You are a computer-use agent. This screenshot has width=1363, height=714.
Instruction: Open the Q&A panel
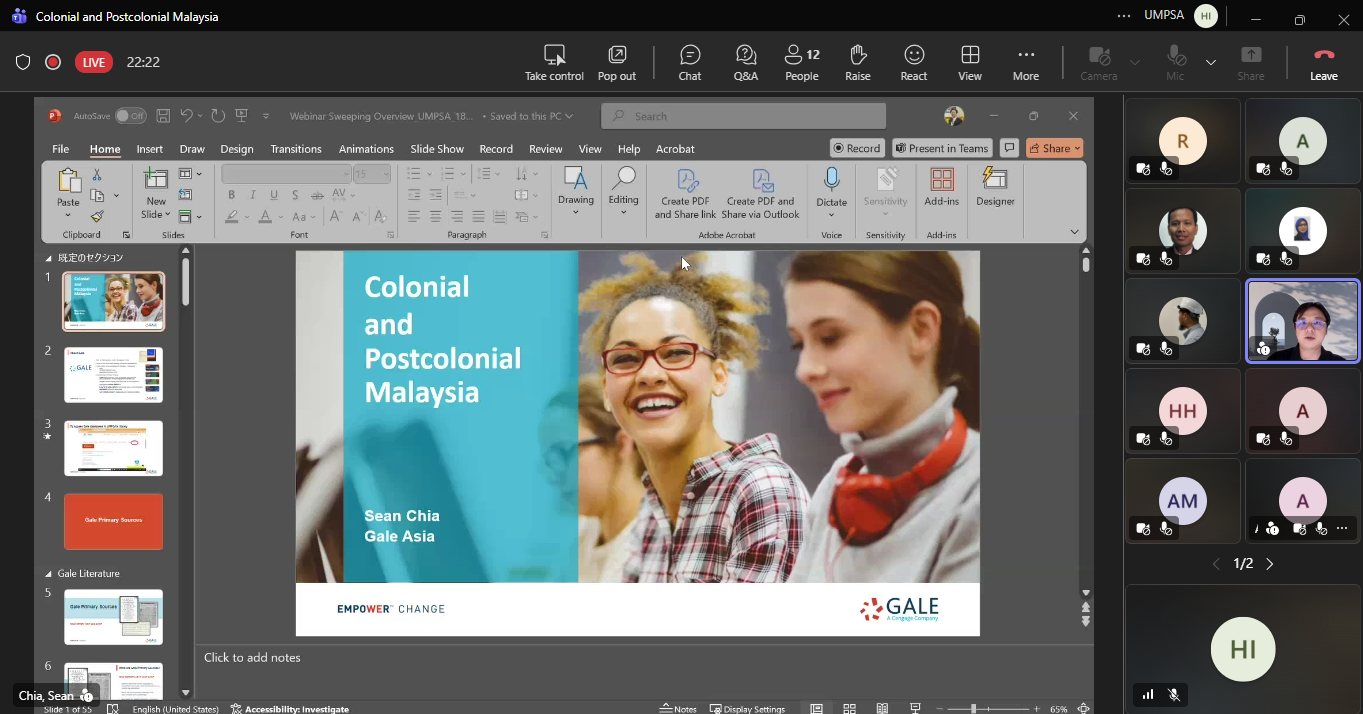pos(746,62)
